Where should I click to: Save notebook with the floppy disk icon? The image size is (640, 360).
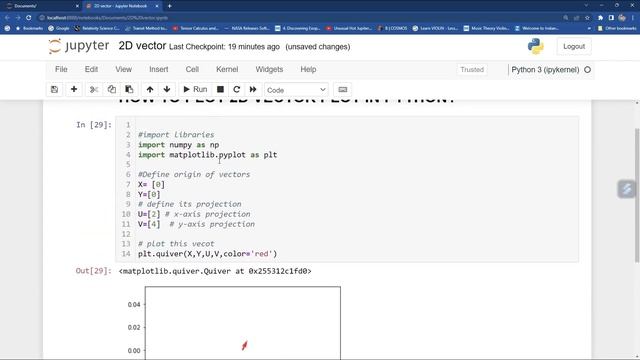click(54, 89)
